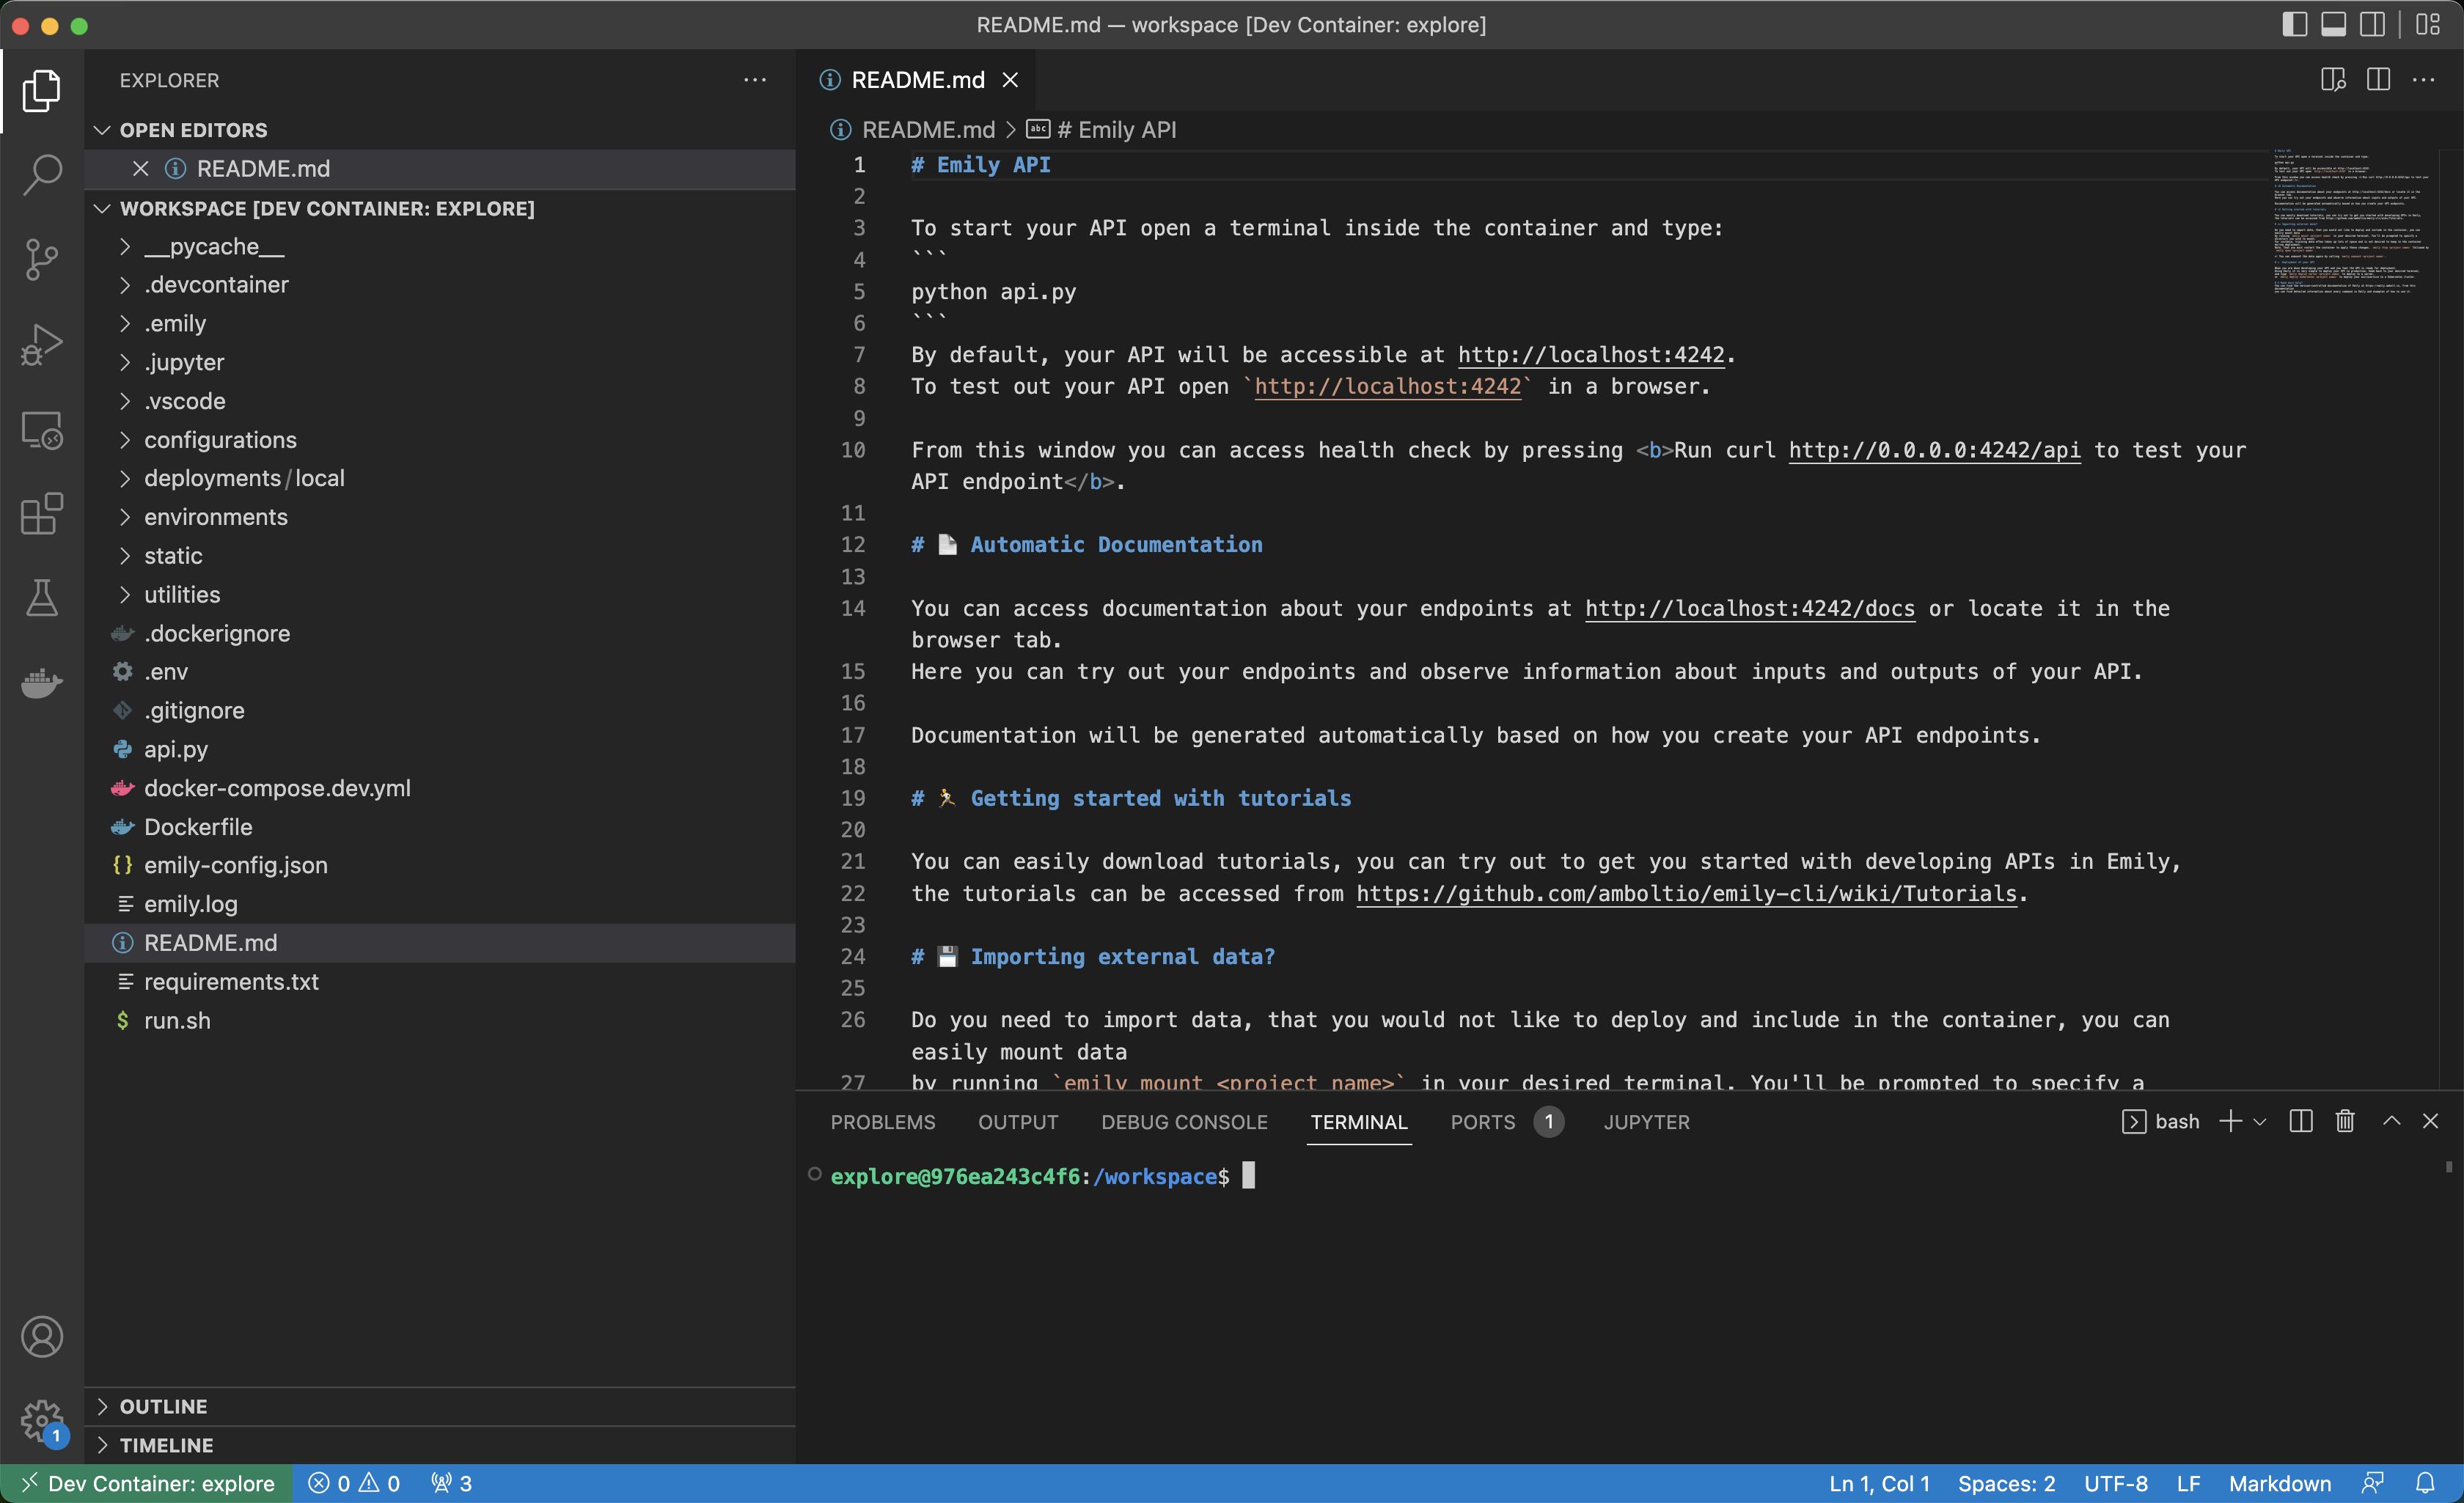Toggle the primary side bar visibility
The height and width of the screenshot is (1503, 2464).
2295,24
